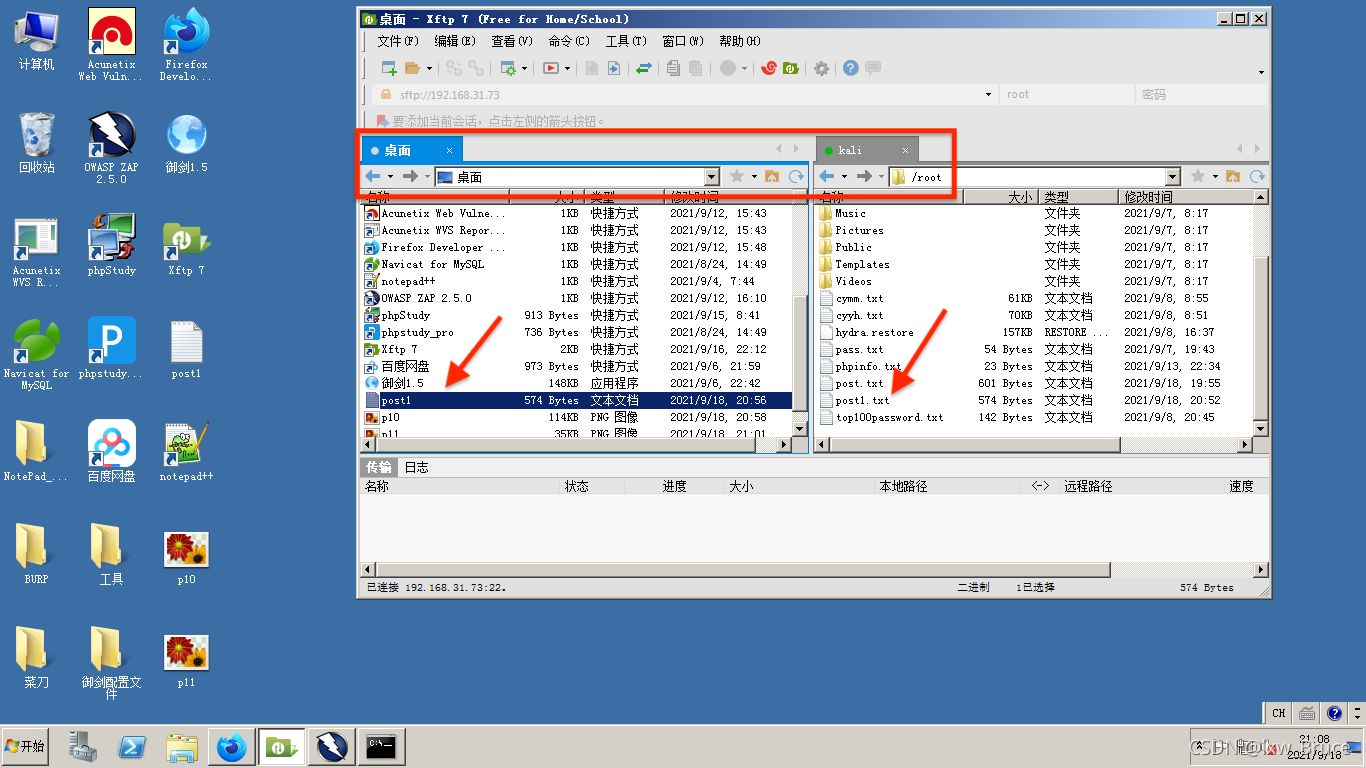Viewport: 1366px width, 768px height.
Task: Switch to the 日志 tab
Action: click(416, 467)
